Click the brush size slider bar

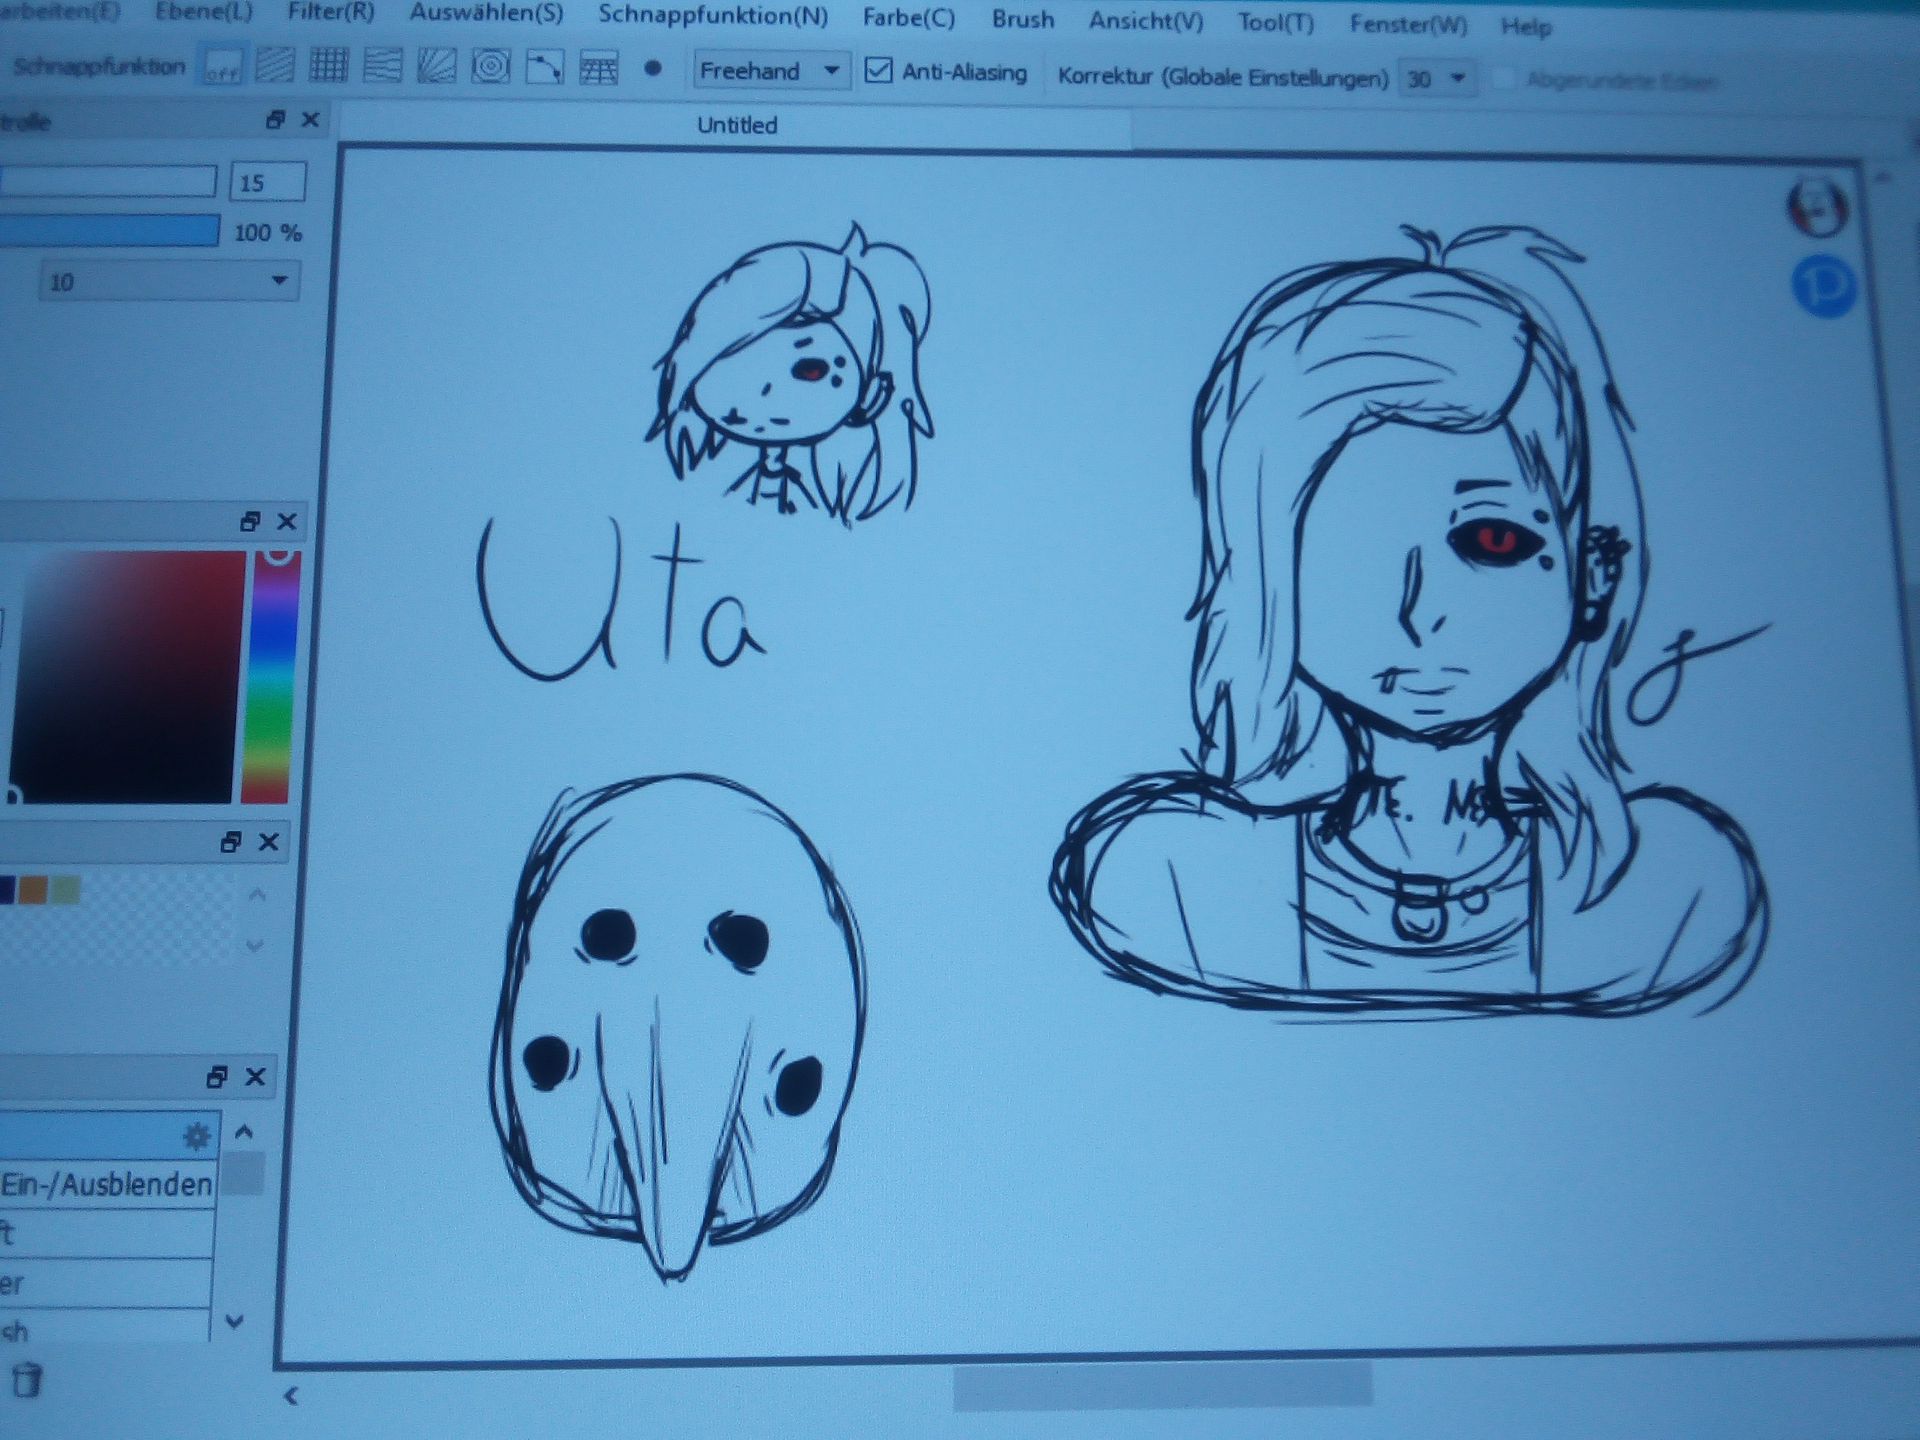click(x=107, y=181)
